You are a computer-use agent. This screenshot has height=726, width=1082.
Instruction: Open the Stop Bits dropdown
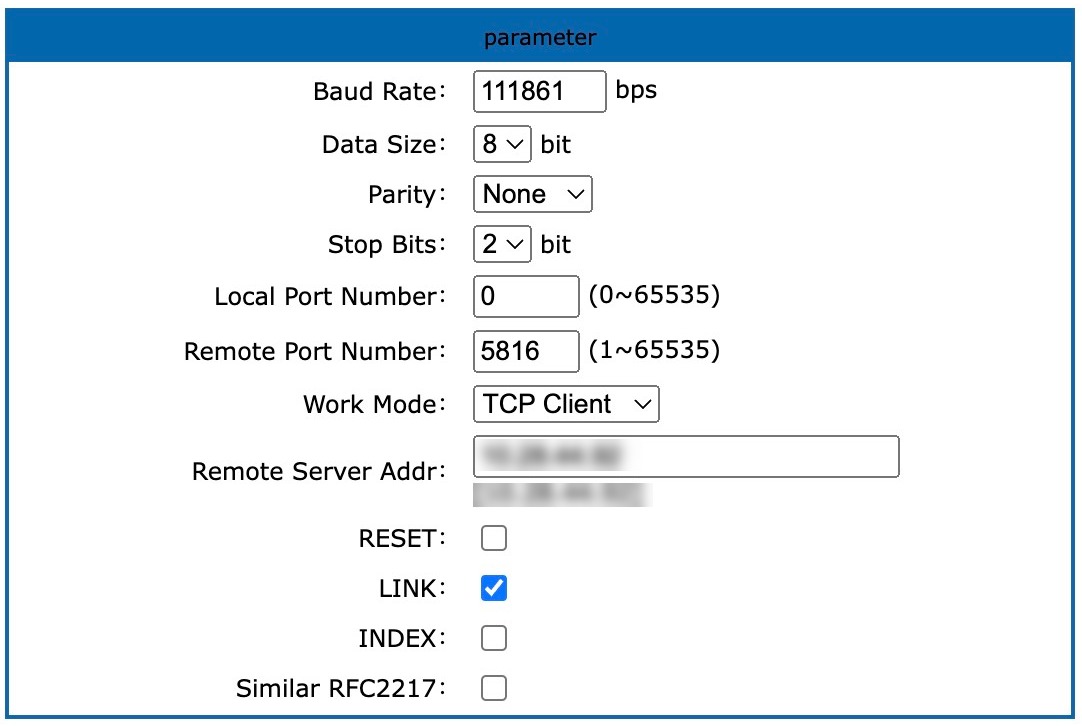[x=502, y=244]
